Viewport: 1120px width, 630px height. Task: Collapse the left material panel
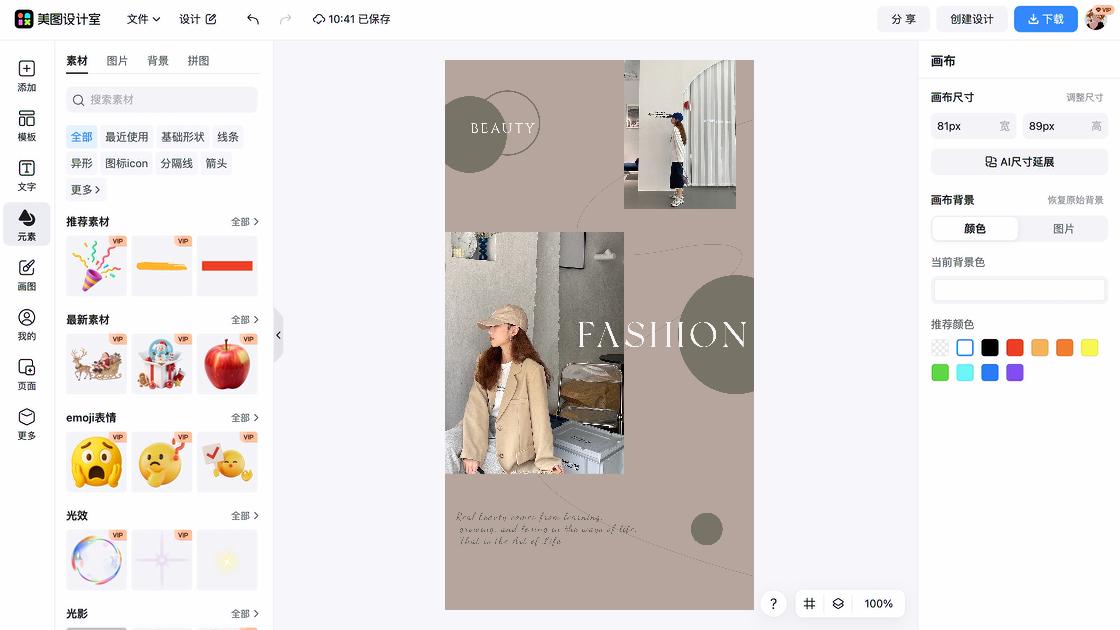point(278,336)
